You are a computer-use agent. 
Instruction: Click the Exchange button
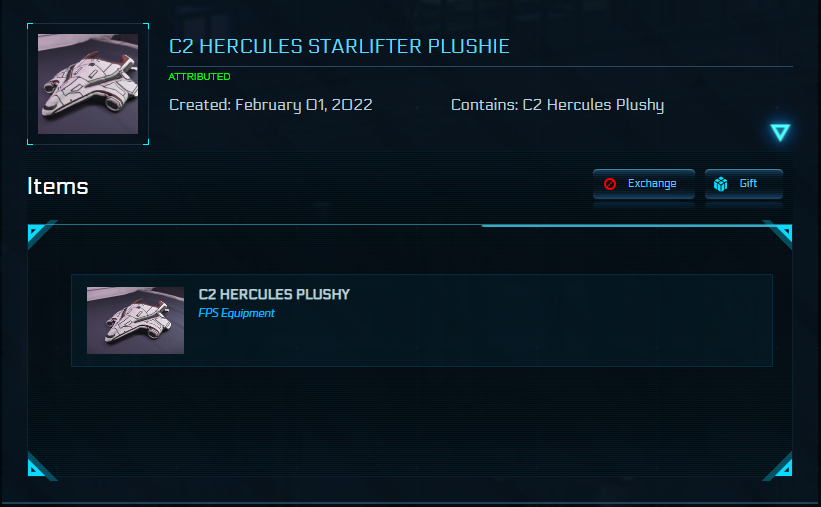point(643,184)
